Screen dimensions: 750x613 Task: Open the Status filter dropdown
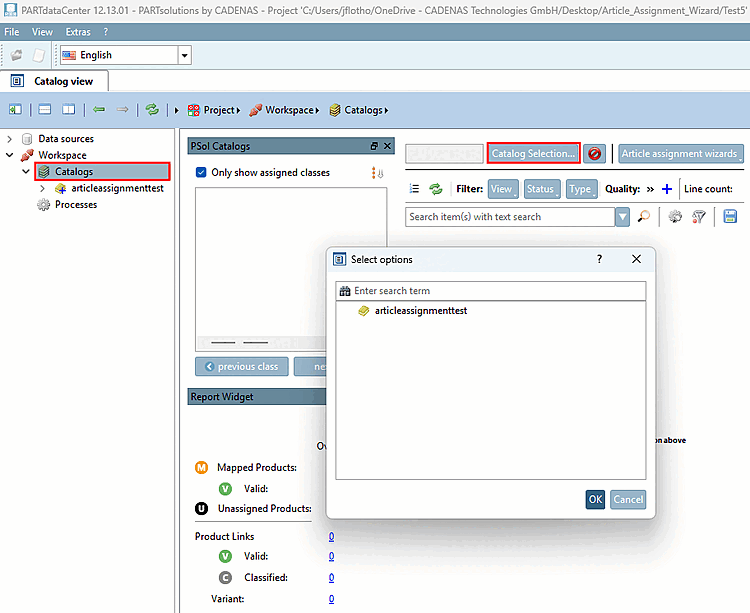coord(542,189)
